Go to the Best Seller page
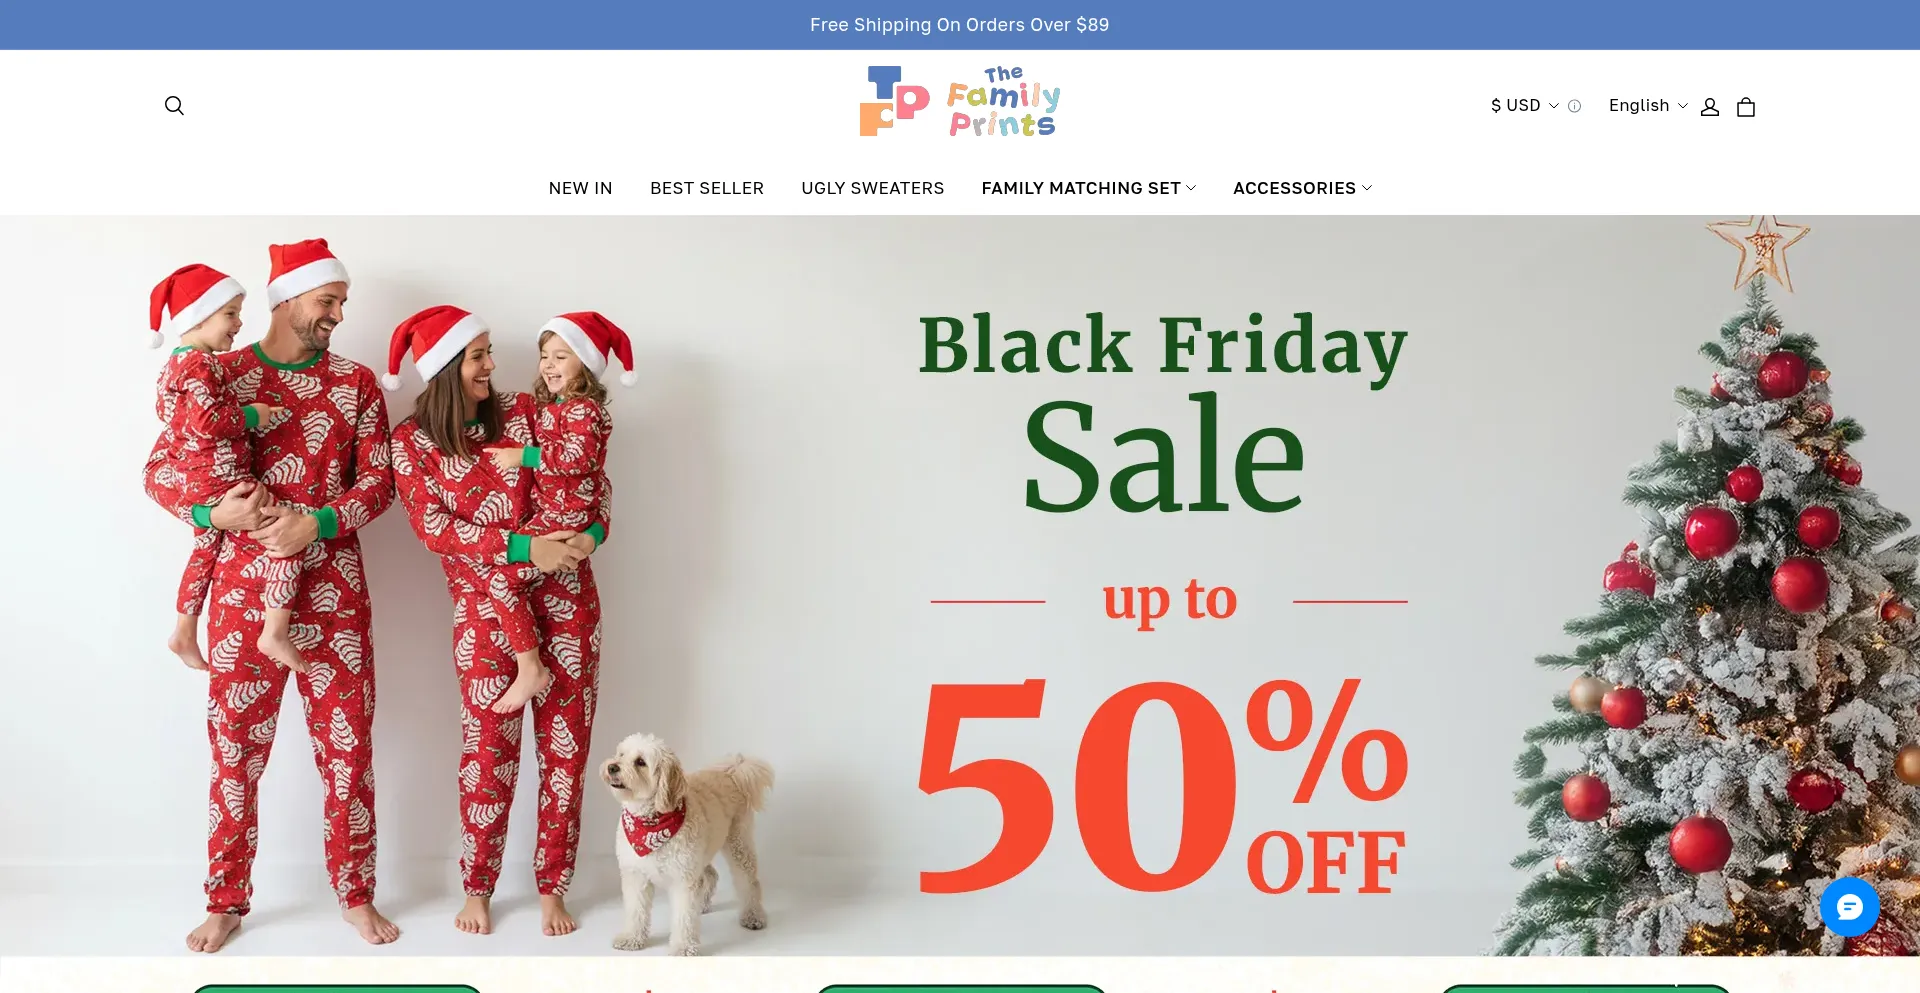Screen dimensions: 1920x993 [x=707, y=188]
